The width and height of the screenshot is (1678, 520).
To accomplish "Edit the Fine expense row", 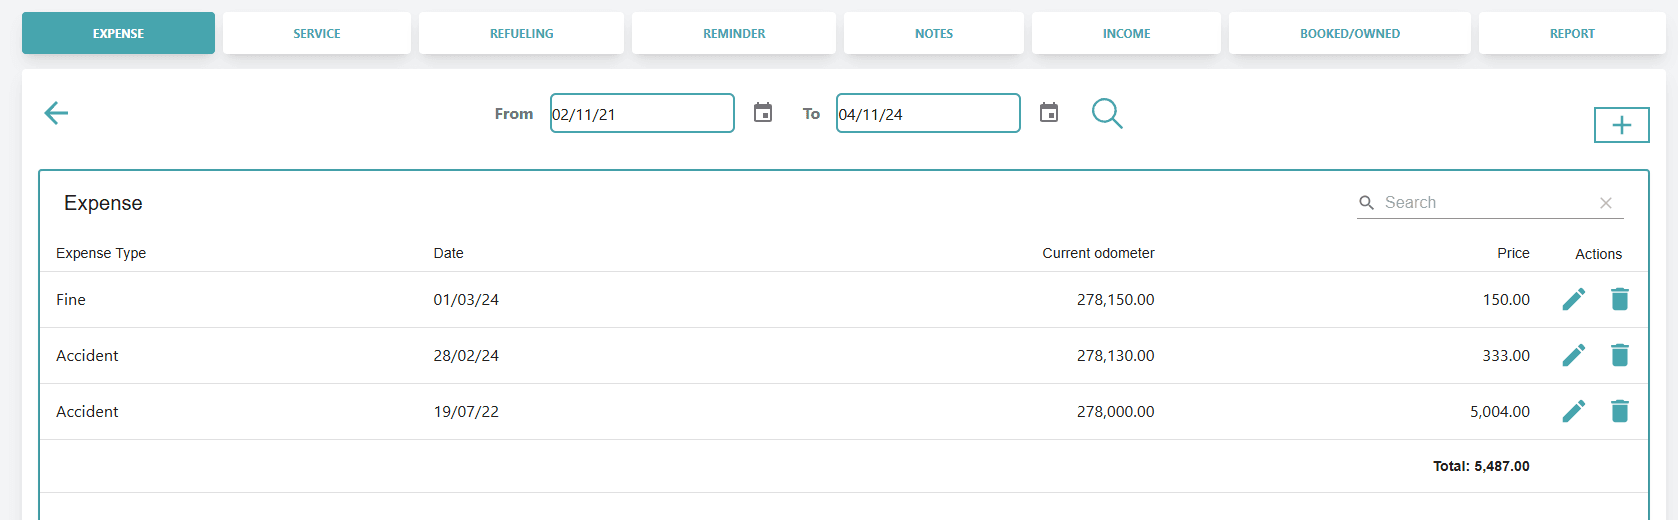I will coord(1573,299).
